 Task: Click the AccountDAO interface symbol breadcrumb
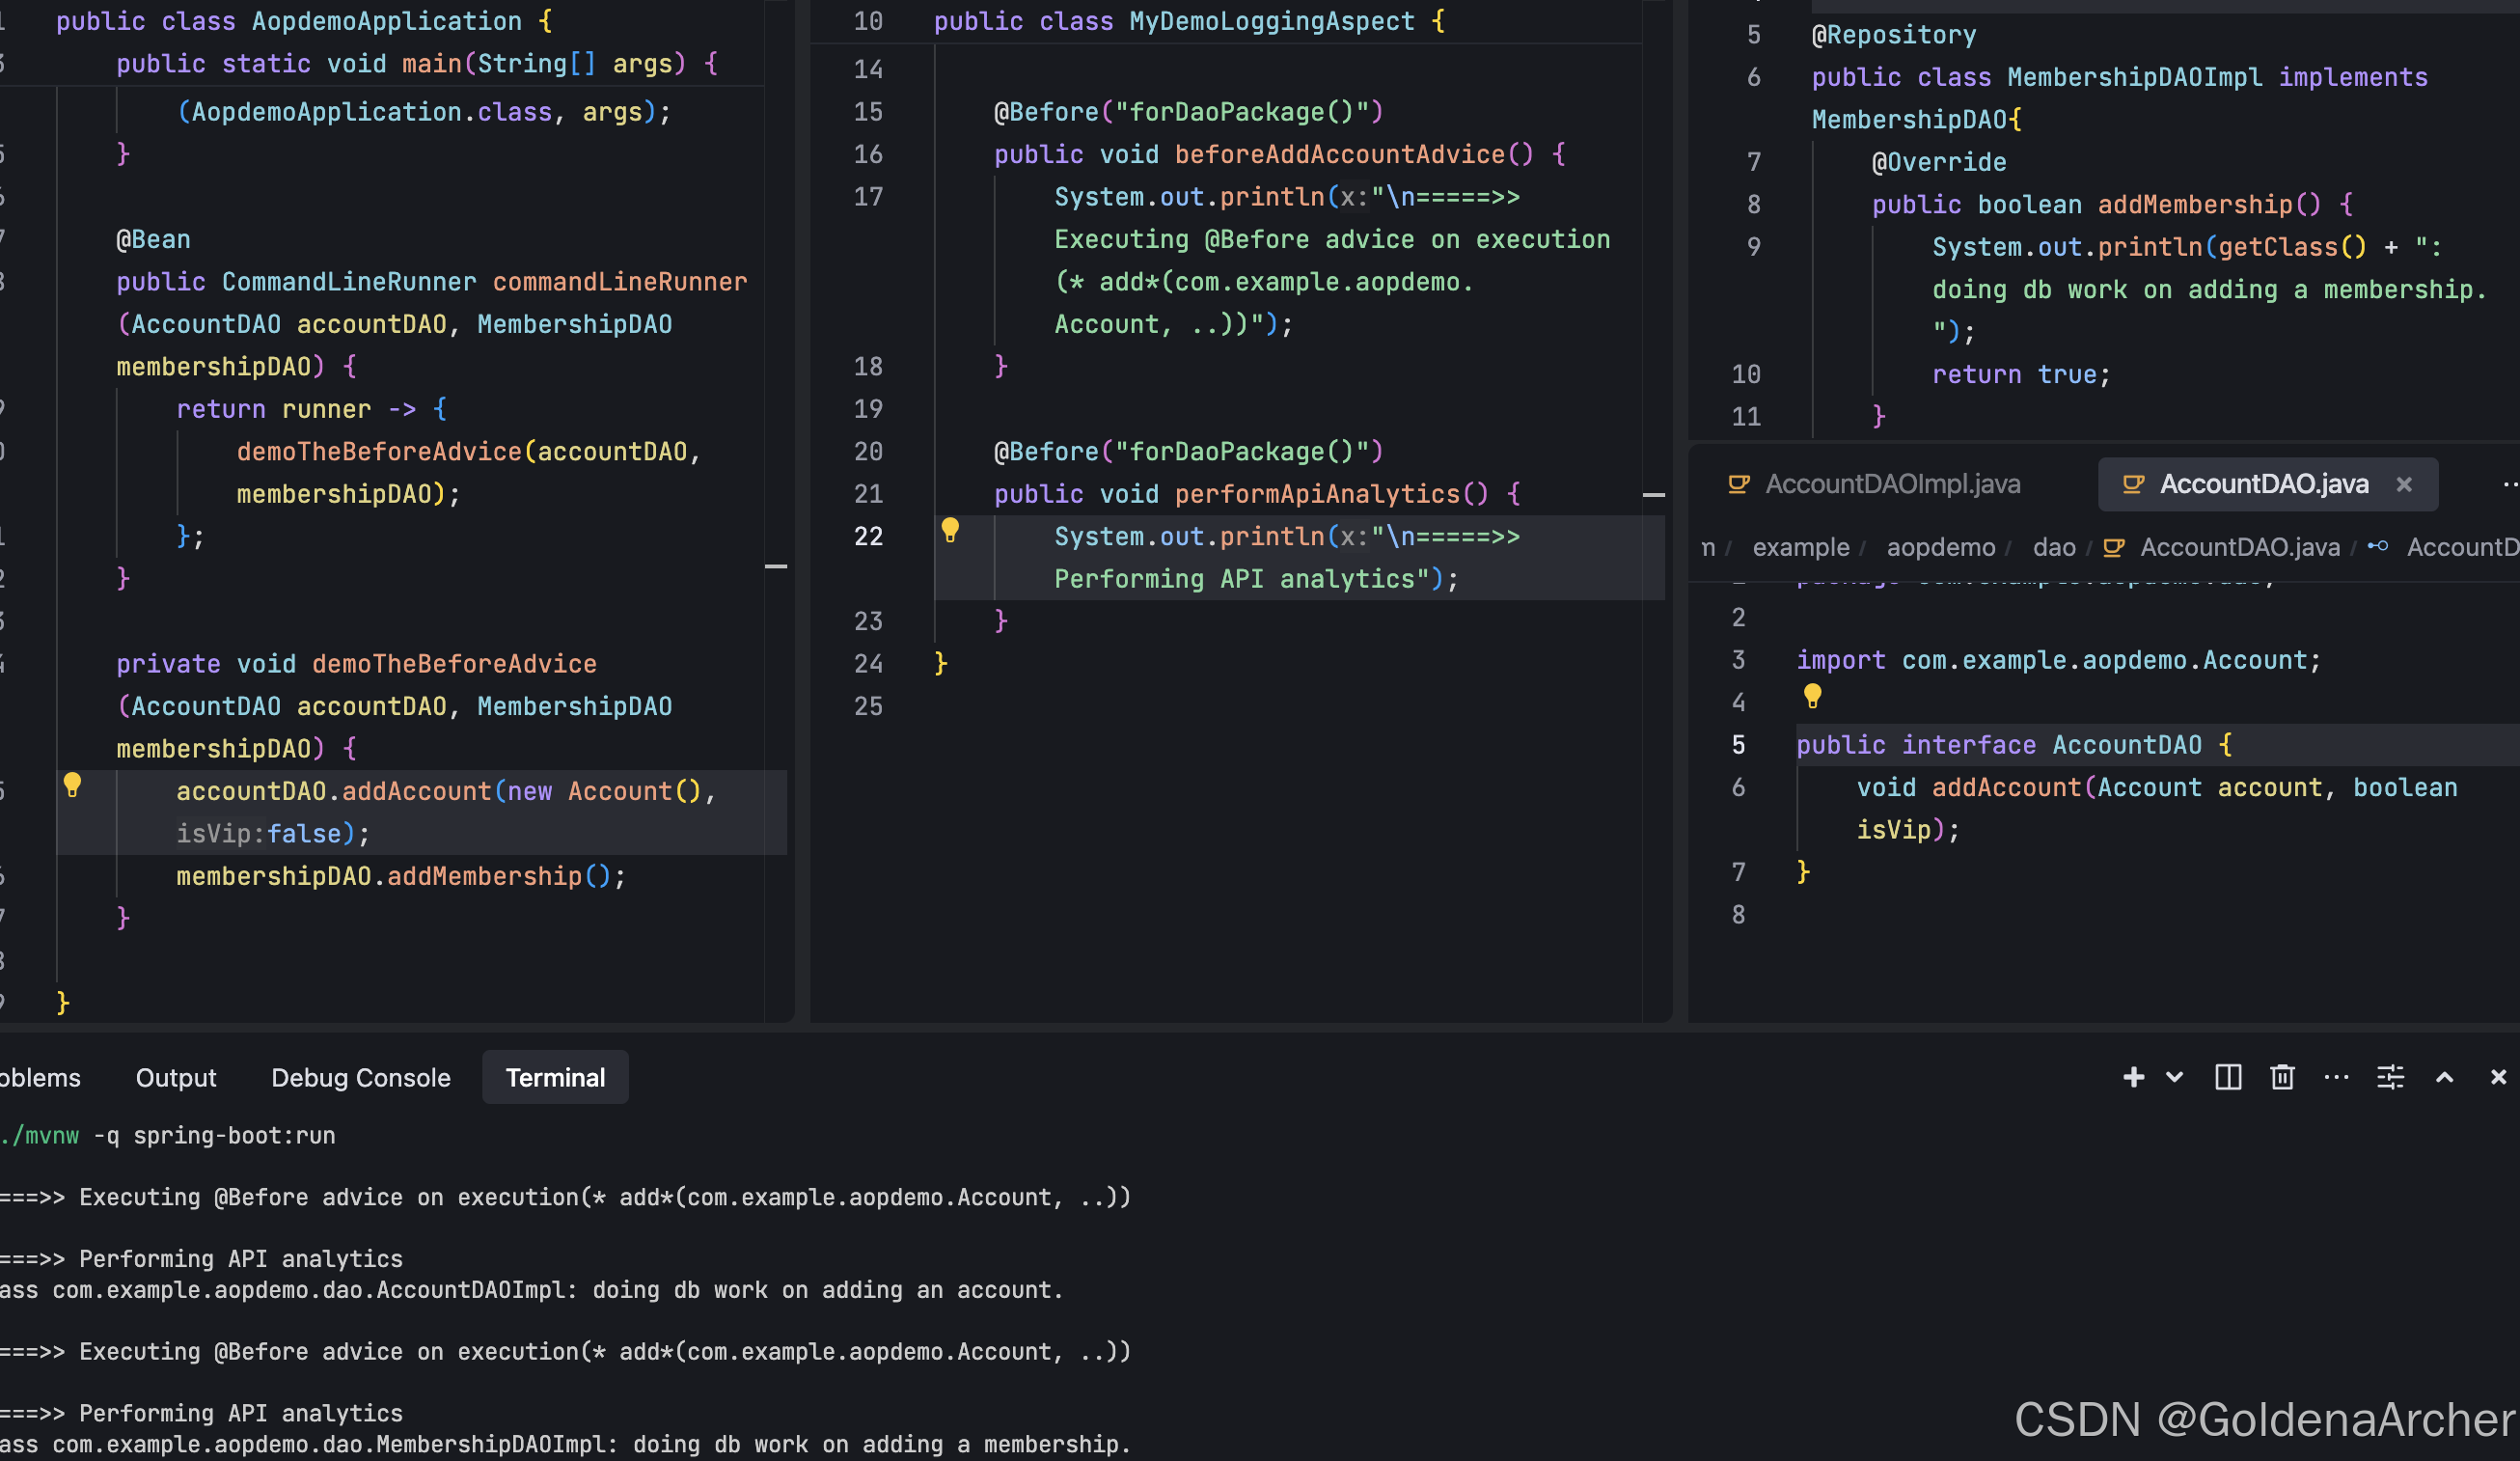(x=2460, y=547)
